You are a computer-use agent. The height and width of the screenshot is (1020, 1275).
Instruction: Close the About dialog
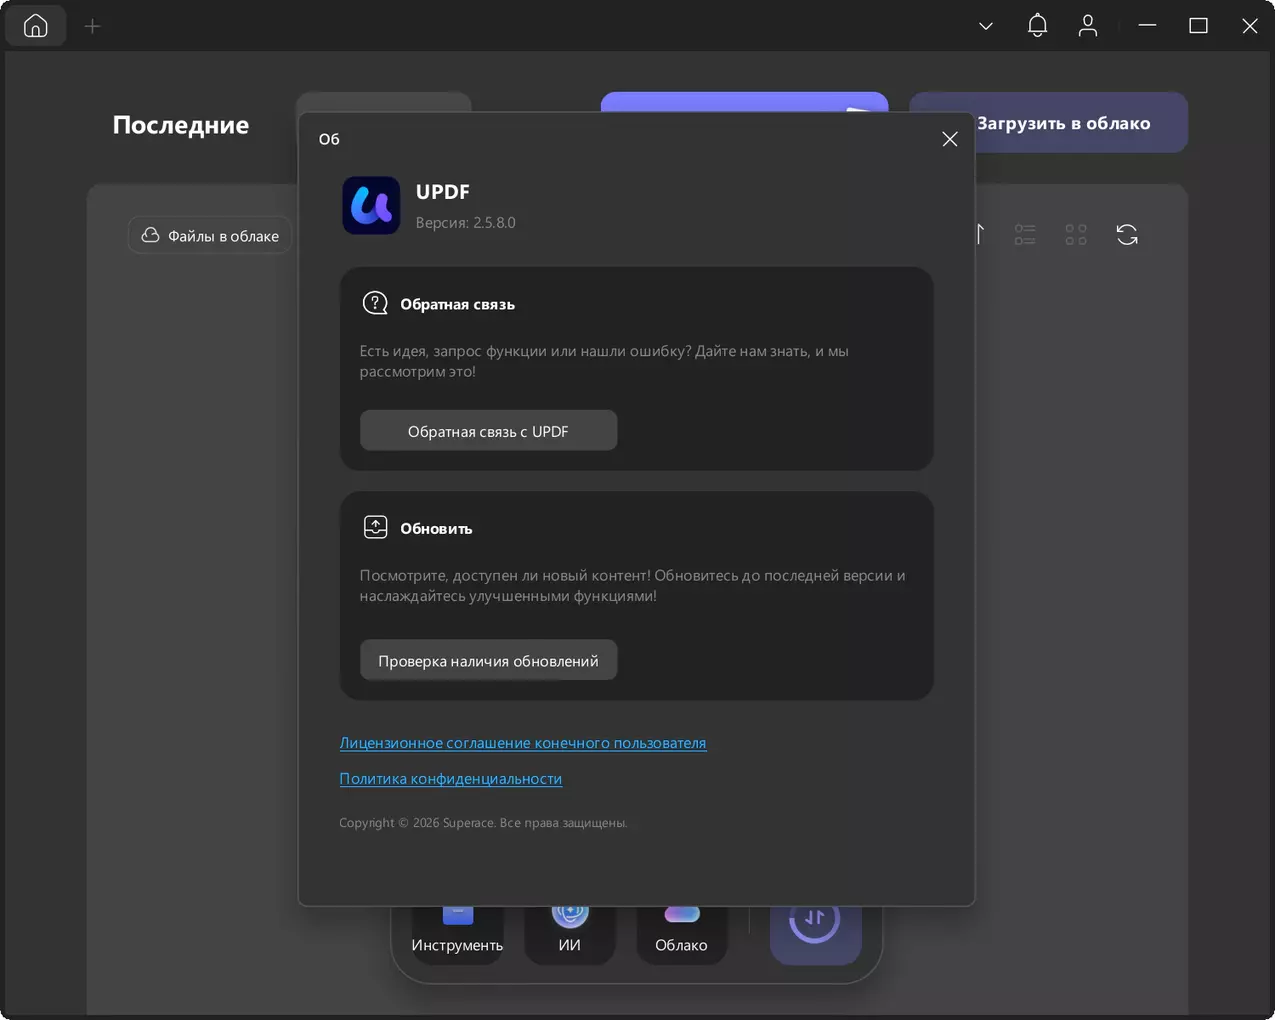tap(950, 139)
